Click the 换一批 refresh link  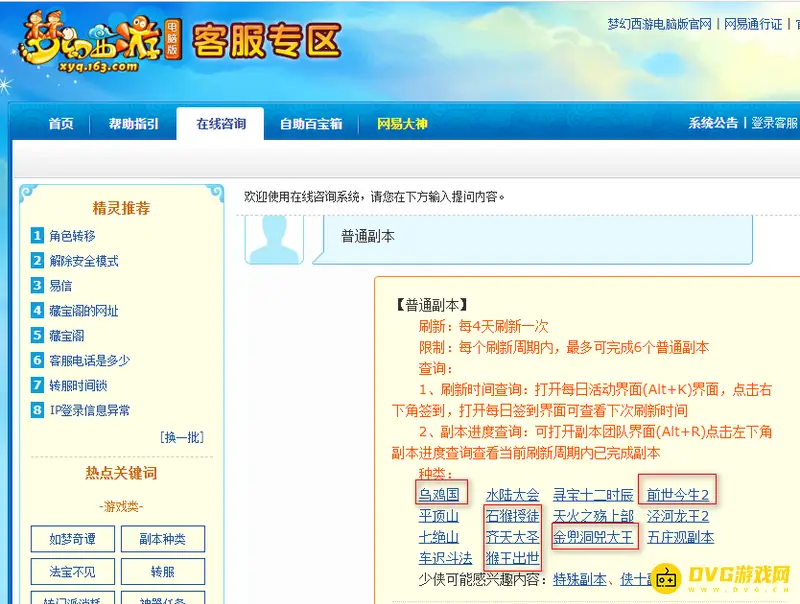[x=182, y=437]
